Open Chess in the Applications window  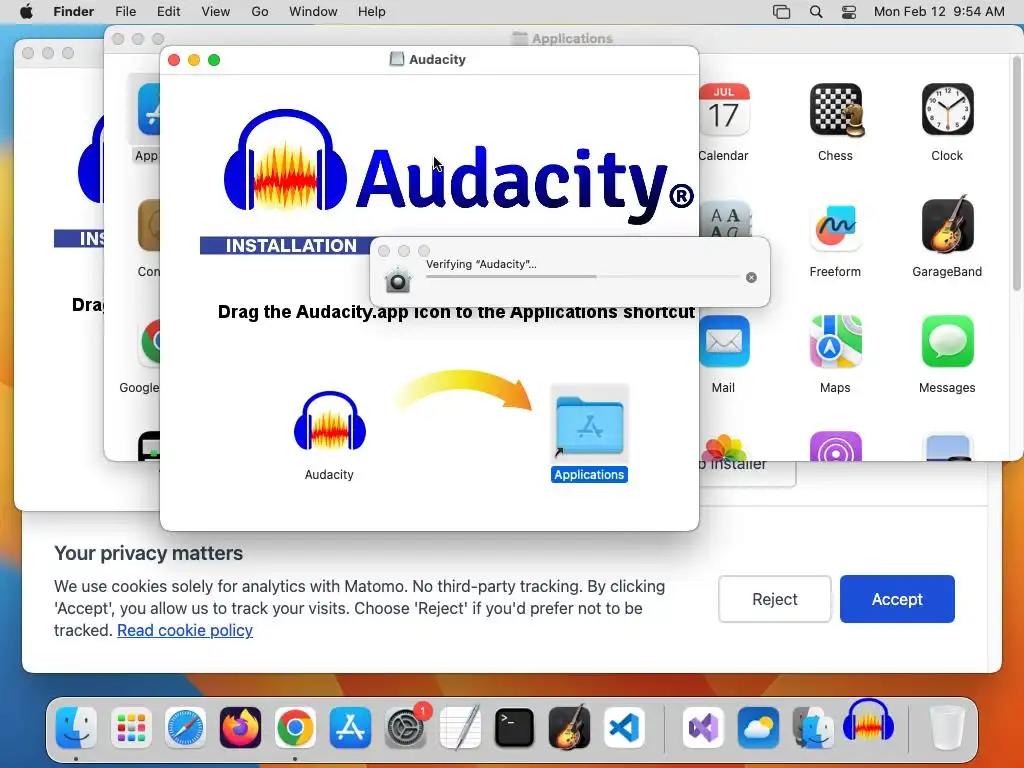835,110
